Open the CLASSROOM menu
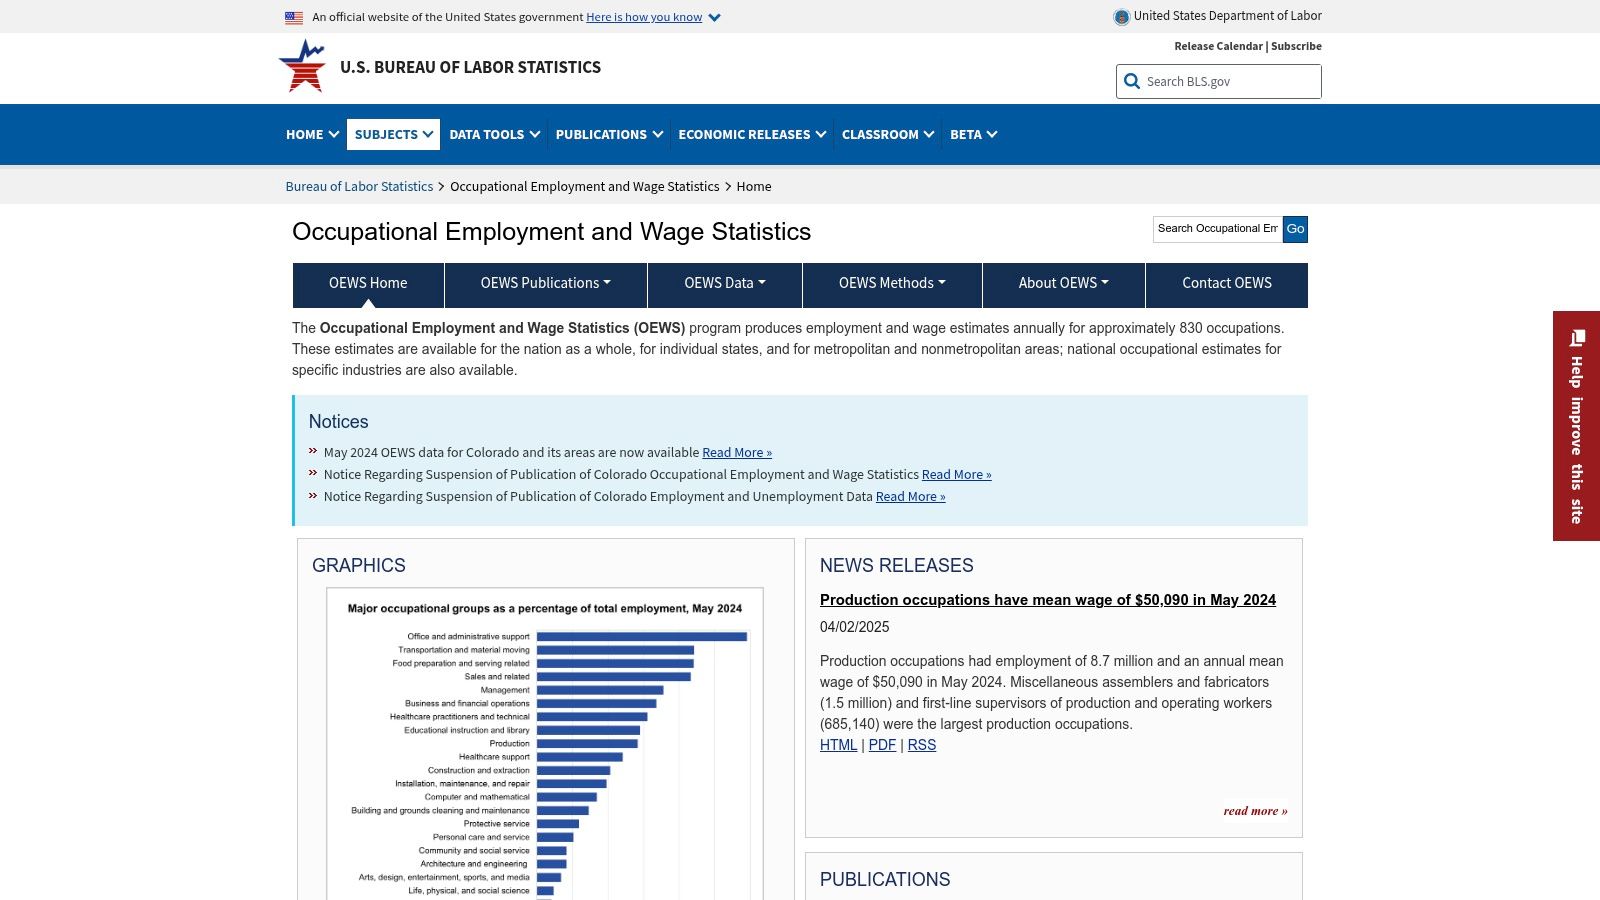This screenshot has height=900, width=1600. tap(887, 134)
